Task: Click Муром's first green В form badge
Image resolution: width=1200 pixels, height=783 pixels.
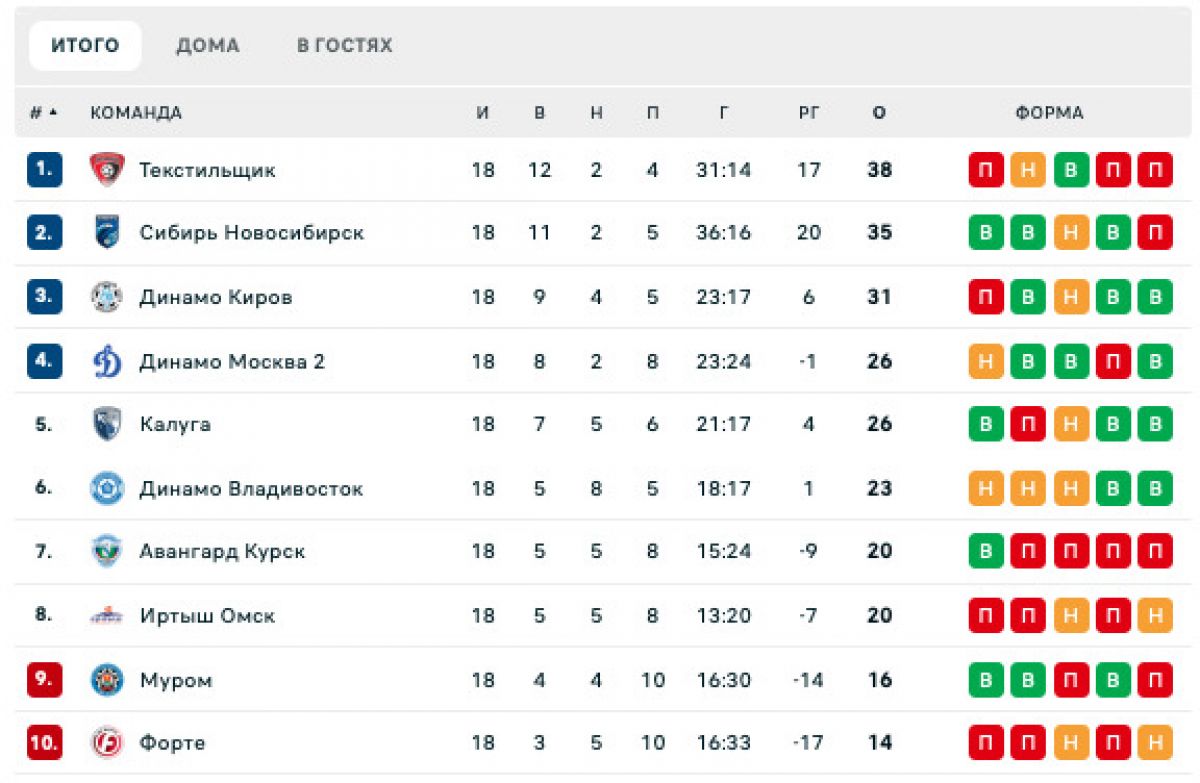Action: tap(986, 680)
